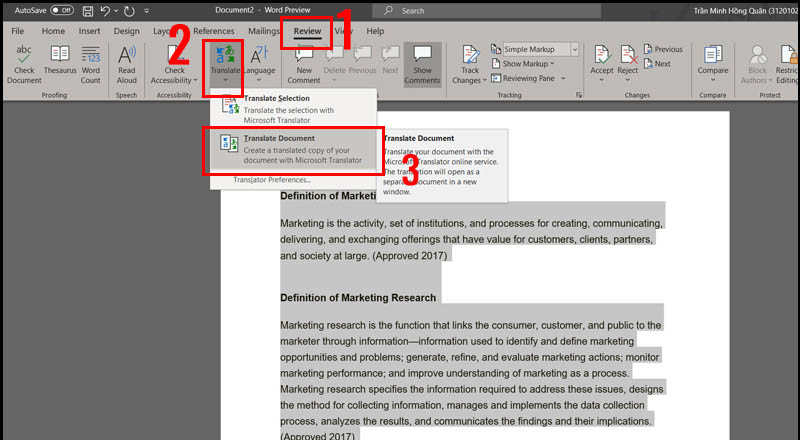Show the Word Count
The width and height of the screenshot is (800, 440).
[x=91, y=64]
